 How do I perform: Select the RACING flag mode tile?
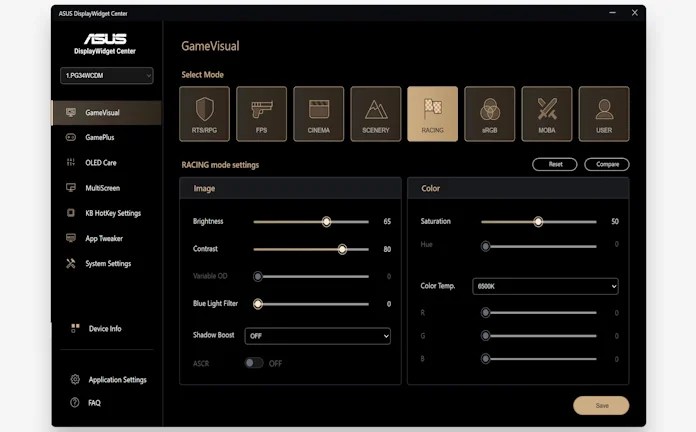tap(432, 114)
